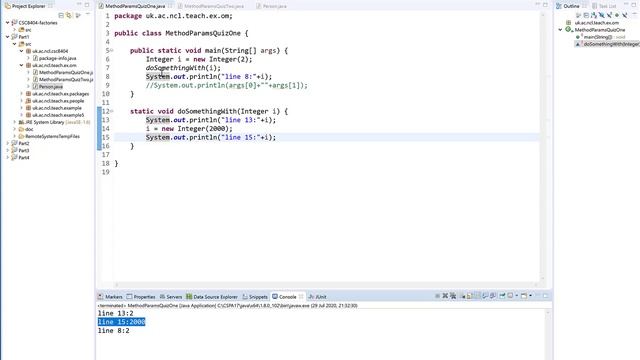This screenshot has width=640, height=360.
Task: Open Display Selected Console dropdown arrow
Action: tap(517, 296)
